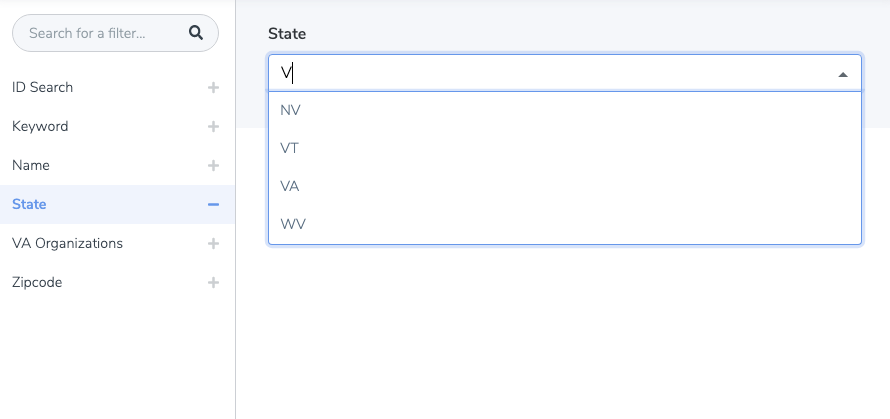Expand the Keyword filter plus icon
890x419 pixels.
coord(213,127)
